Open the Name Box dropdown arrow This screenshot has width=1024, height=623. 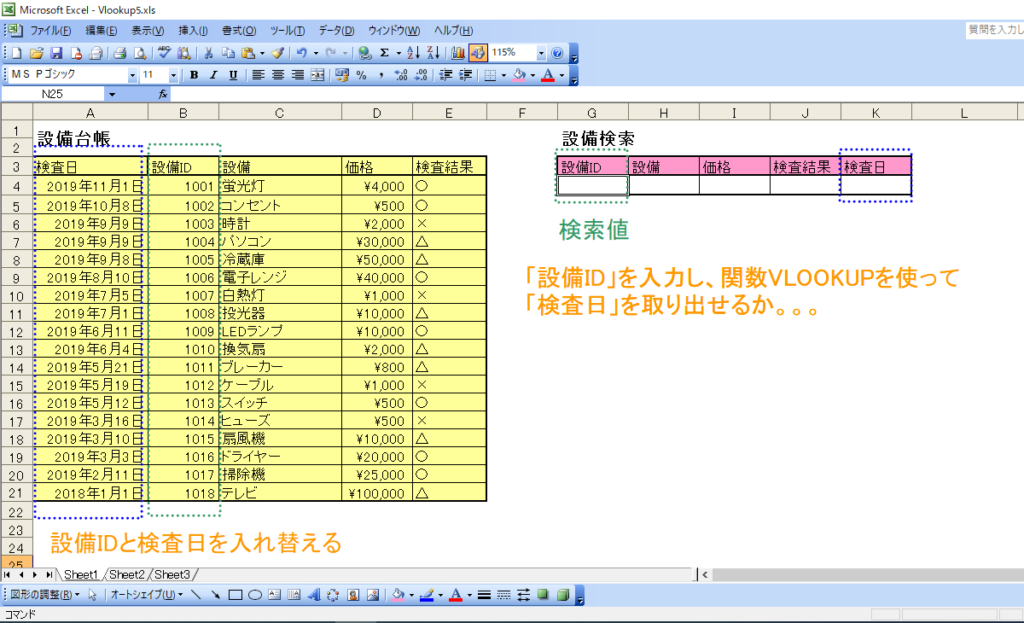pyautogui.click(x=112, y=94)
